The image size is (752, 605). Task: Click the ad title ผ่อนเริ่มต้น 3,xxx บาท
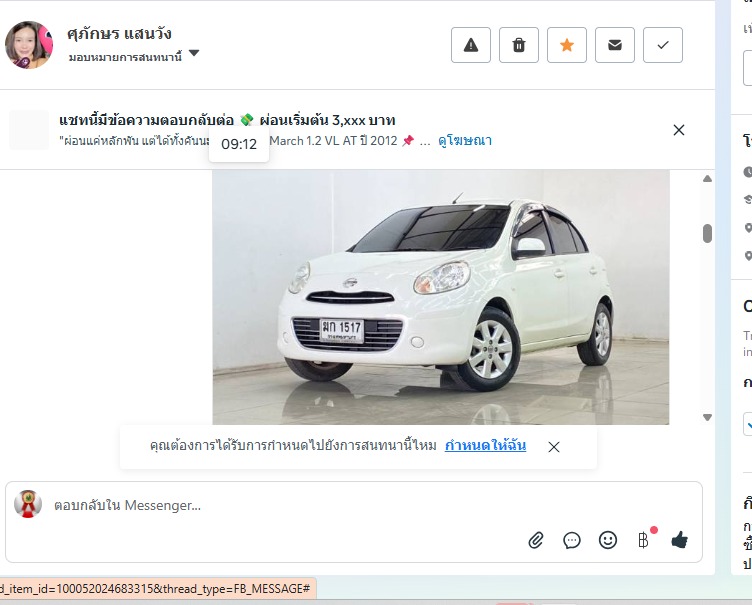tap(328, 120)
